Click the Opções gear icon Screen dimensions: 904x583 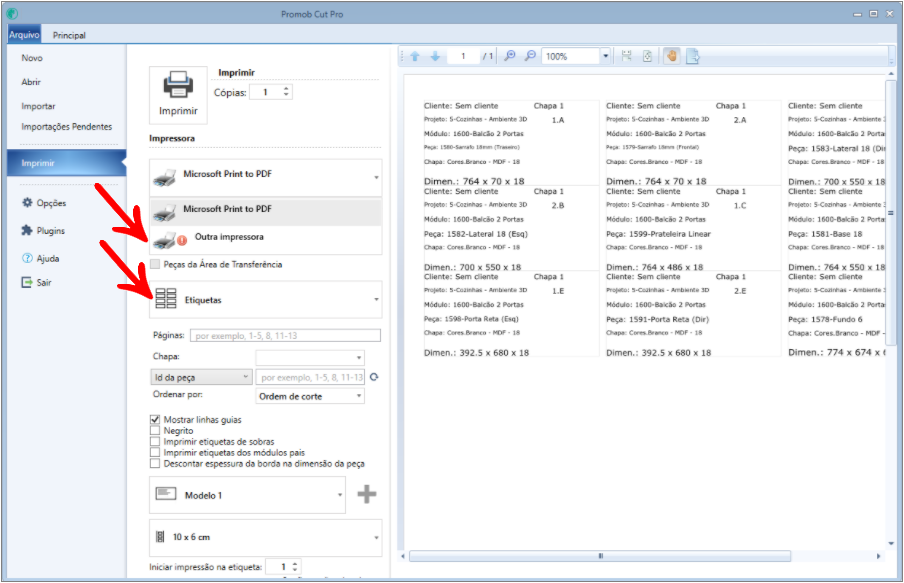27,202
